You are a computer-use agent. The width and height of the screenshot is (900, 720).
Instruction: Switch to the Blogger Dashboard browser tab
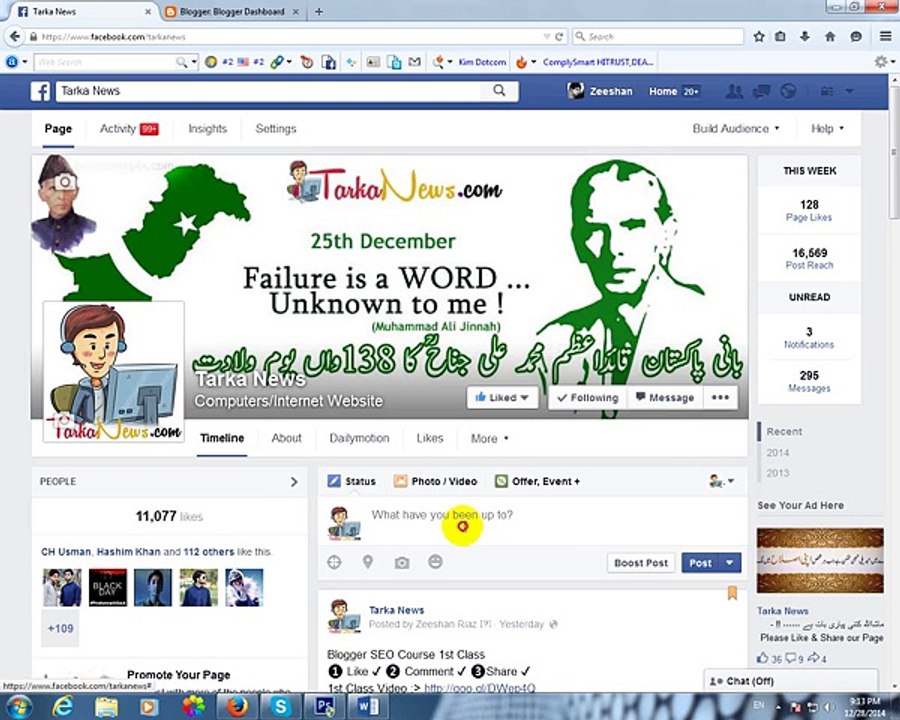pyautogui.click(x=231, y=11)
